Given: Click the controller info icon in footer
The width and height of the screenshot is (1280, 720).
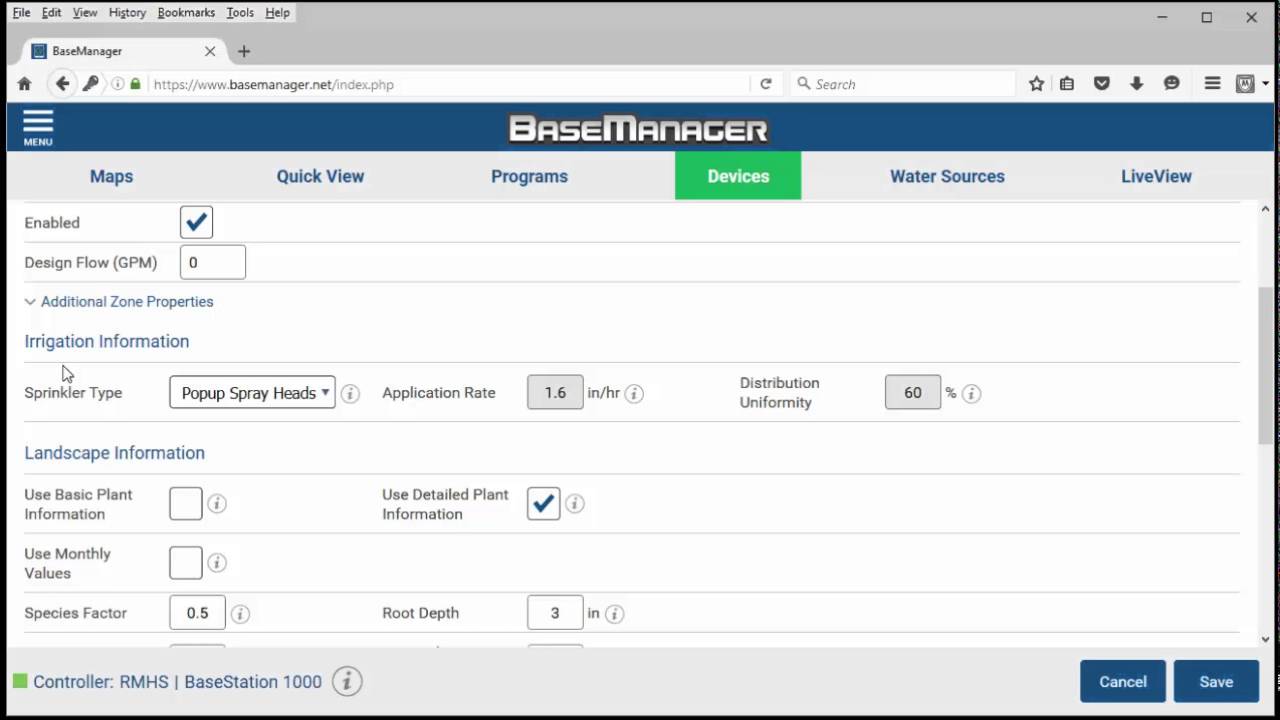Looking at the screenshot, I should (x=347, y=681).
